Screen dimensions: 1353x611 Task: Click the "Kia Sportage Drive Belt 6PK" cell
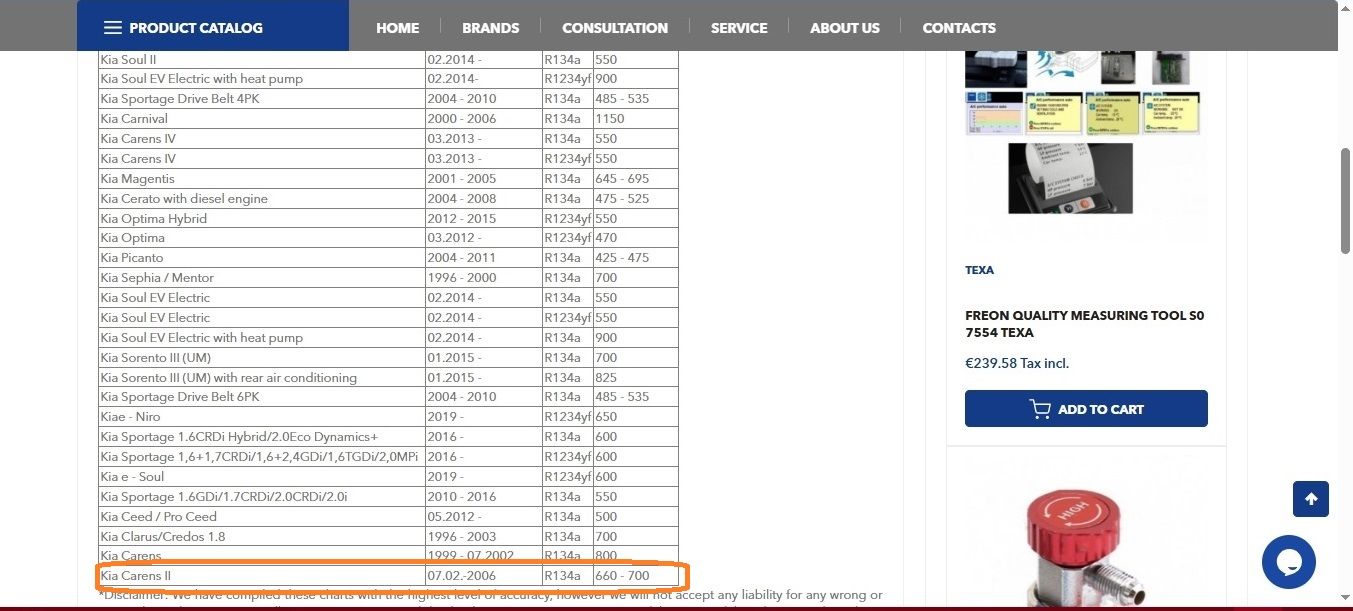tap(262, 397)
